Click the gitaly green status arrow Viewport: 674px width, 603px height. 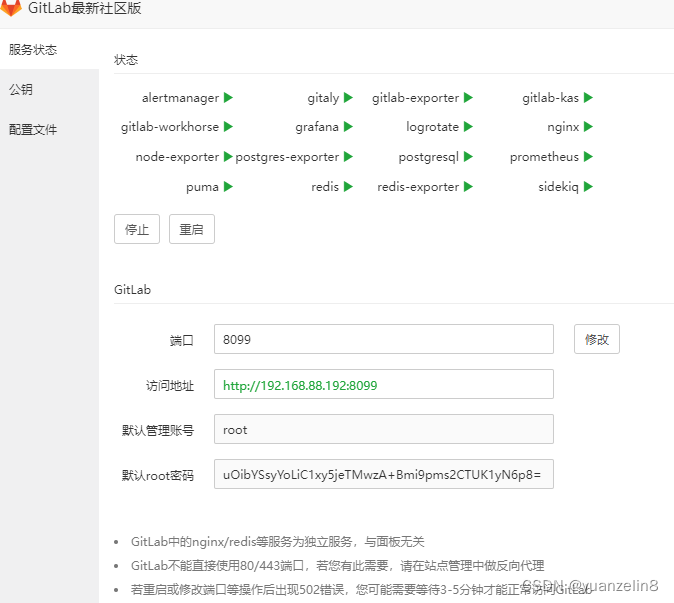(348, 98)
